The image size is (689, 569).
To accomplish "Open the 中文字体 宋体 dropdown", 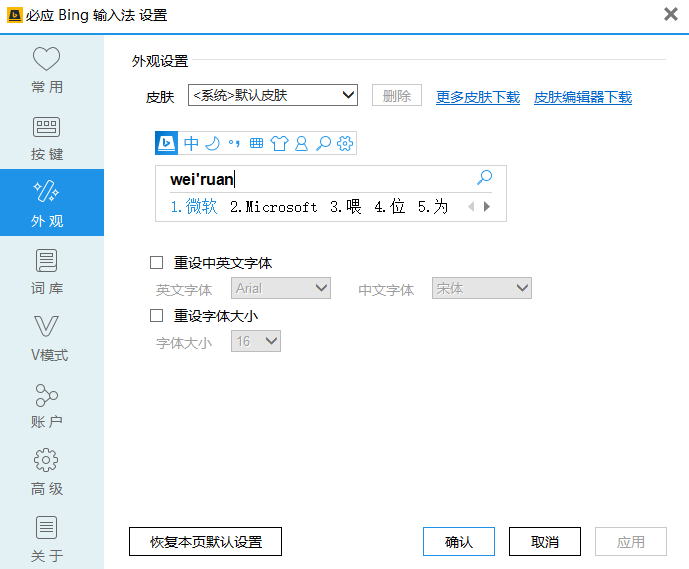I will click(x=481, y=288).
